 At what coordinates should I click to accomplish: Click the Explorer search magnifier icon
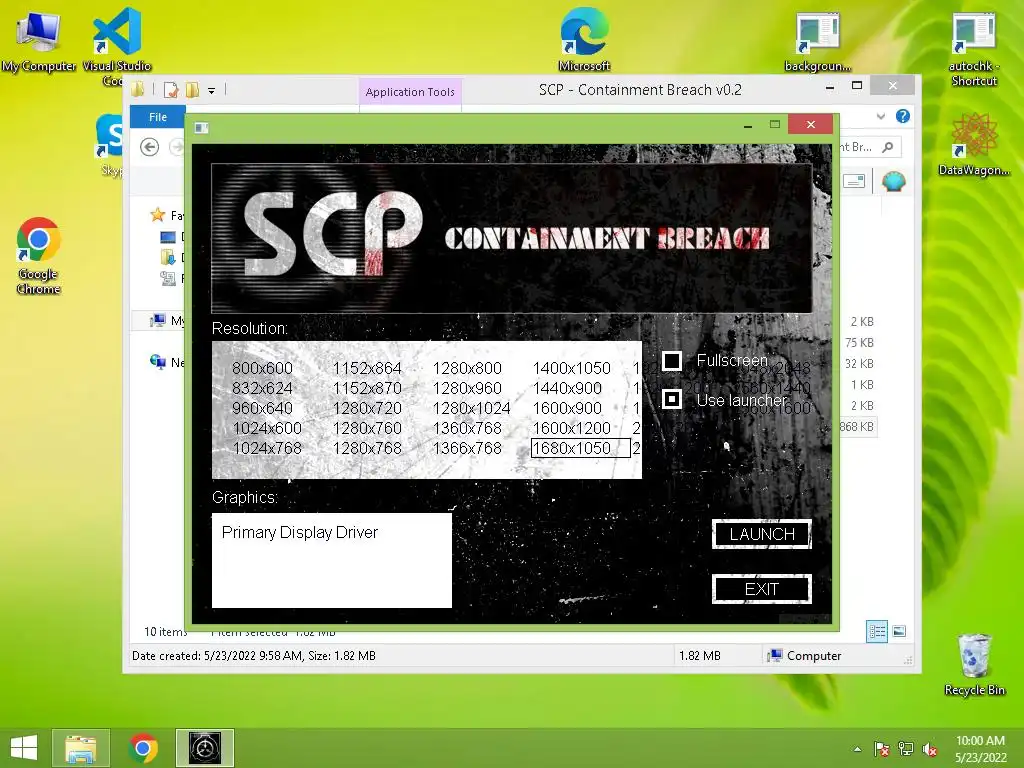point(888,147)
